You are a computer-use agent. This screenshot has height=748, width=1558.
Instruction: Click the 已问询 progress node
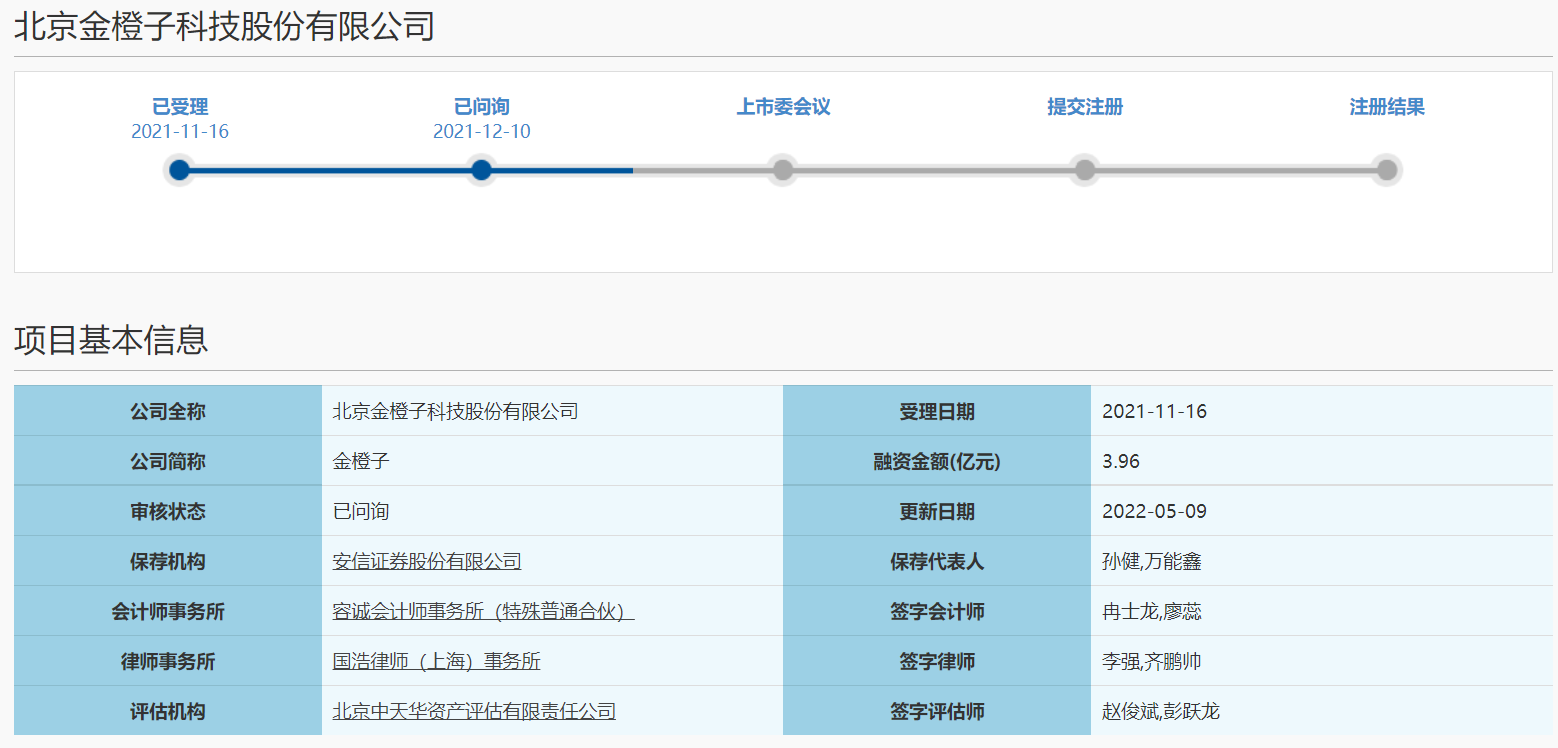(481, 170)
